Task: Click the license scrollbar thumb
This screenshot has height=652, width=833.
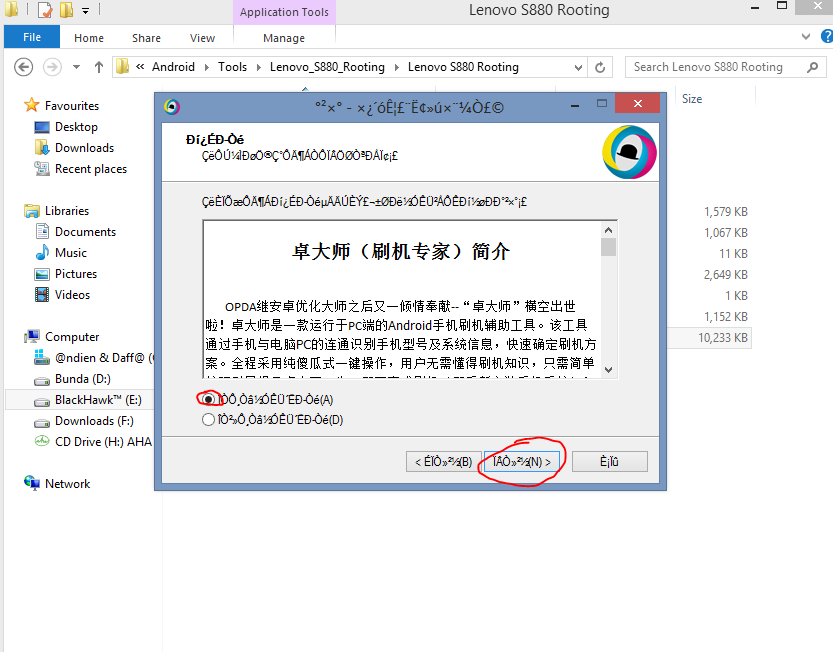Action: 609,247
